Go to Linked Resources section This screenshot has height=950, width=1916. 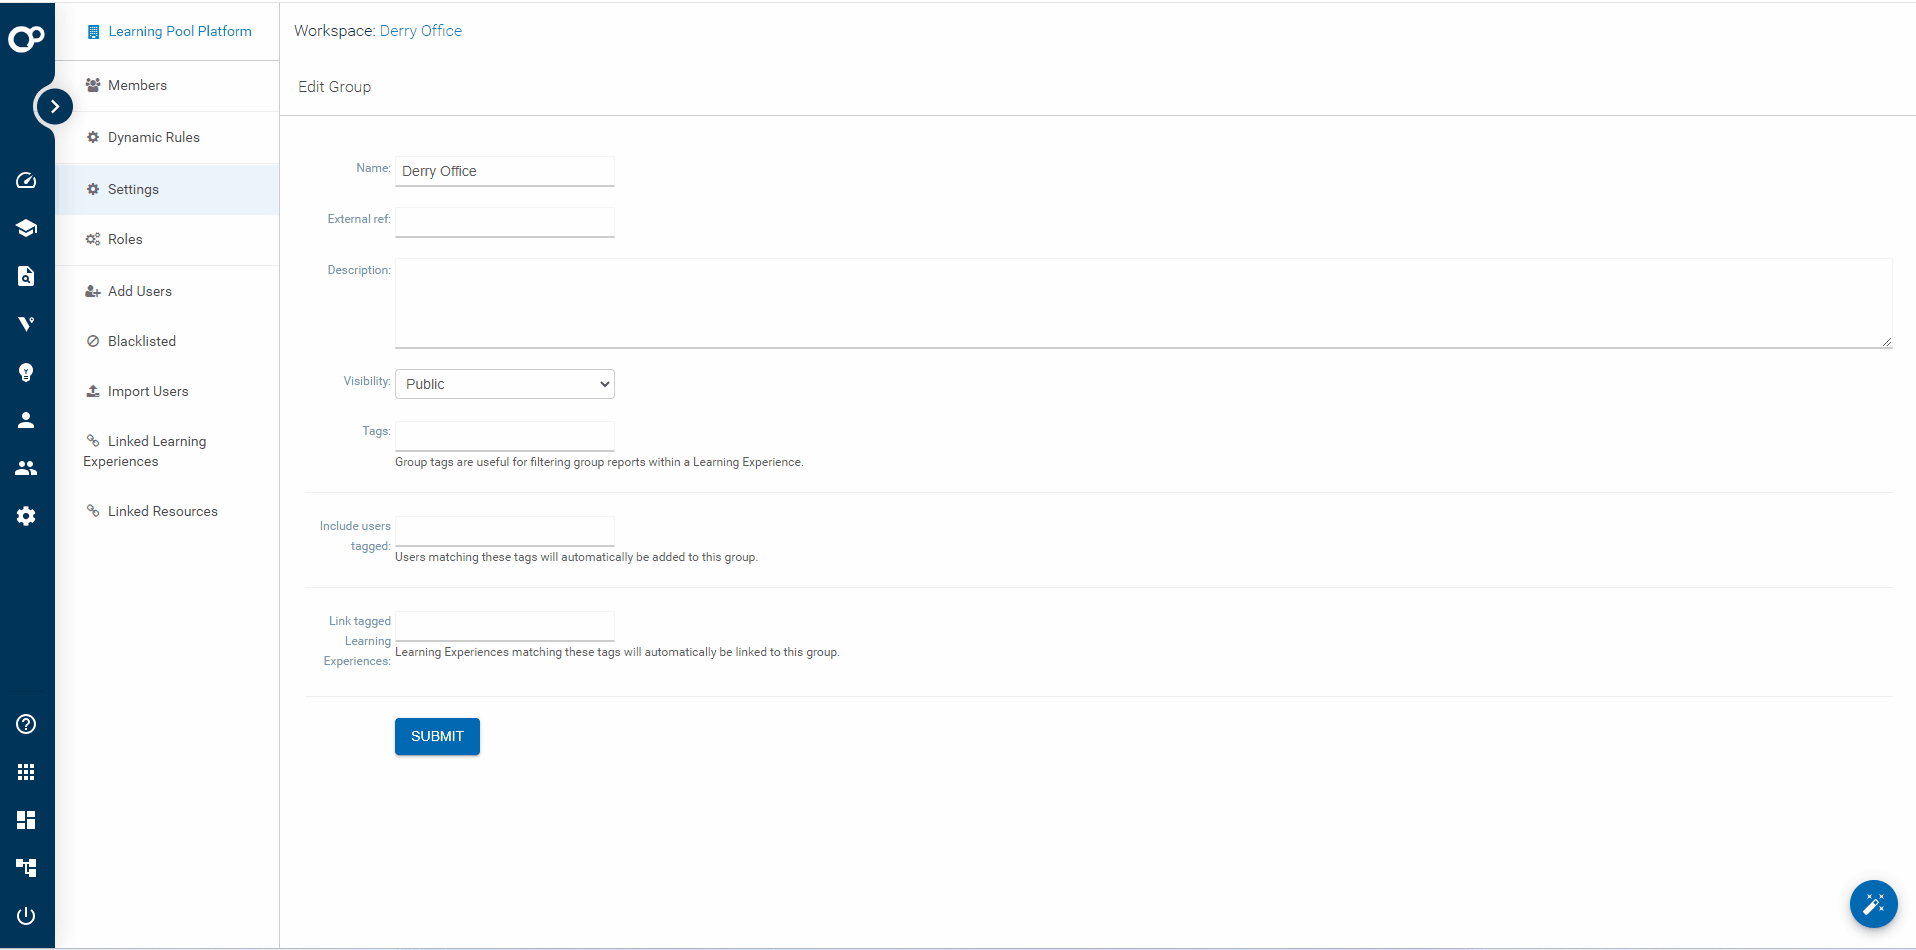(162, 512)
